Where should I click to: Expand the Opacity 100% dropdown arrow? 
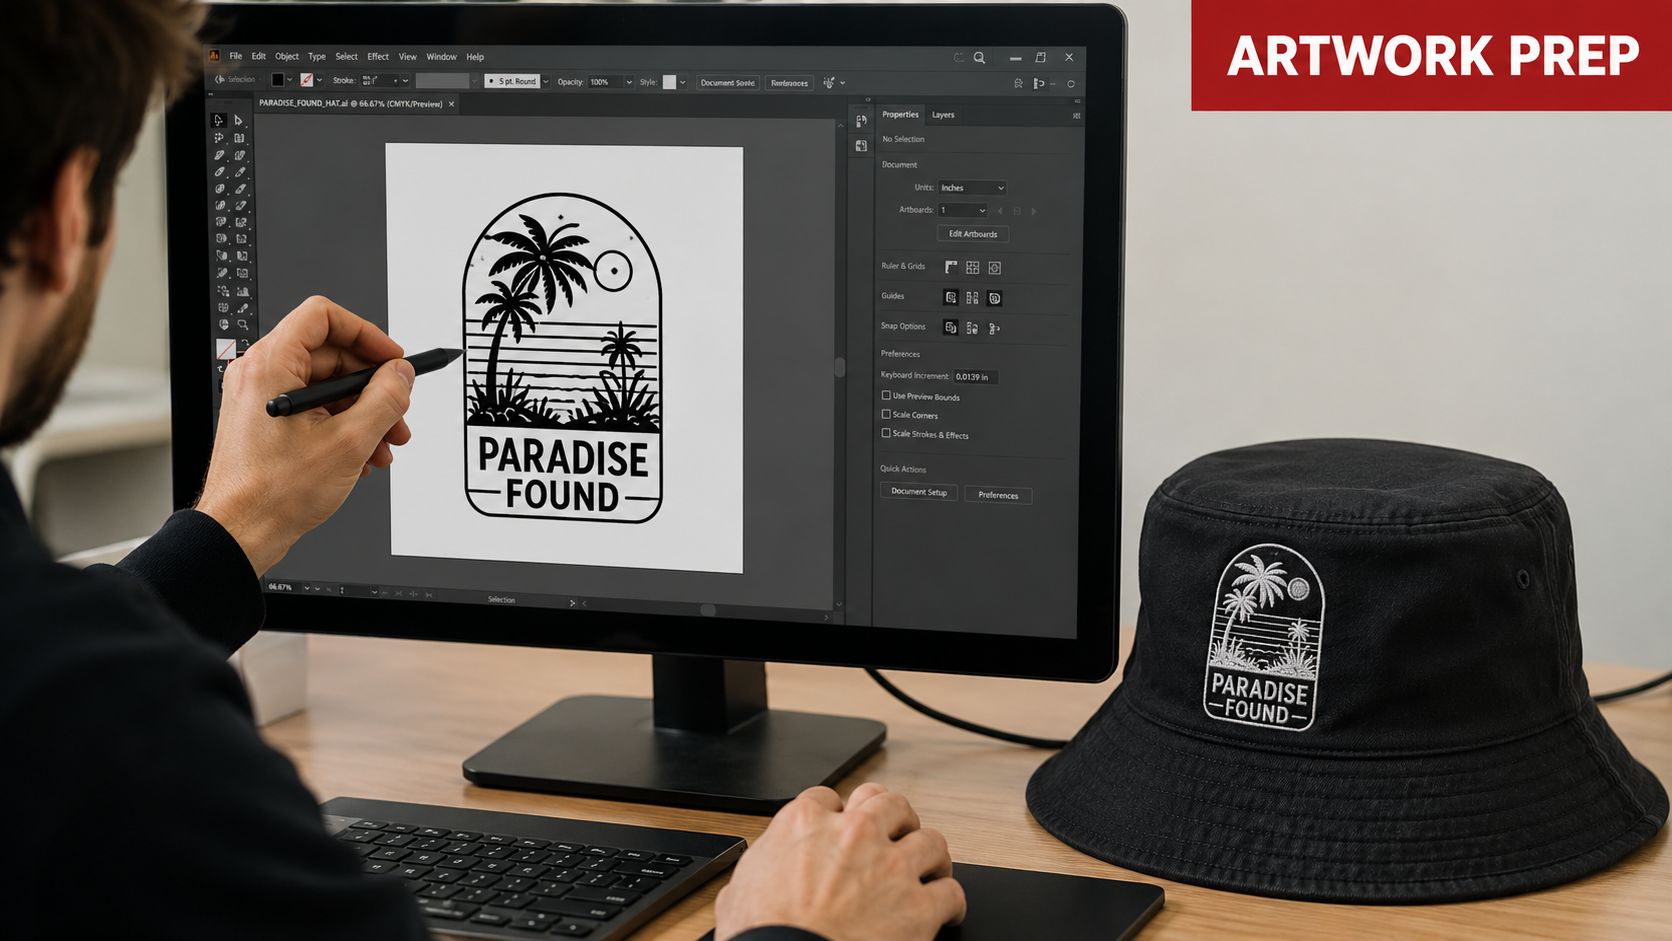[629, 82]
